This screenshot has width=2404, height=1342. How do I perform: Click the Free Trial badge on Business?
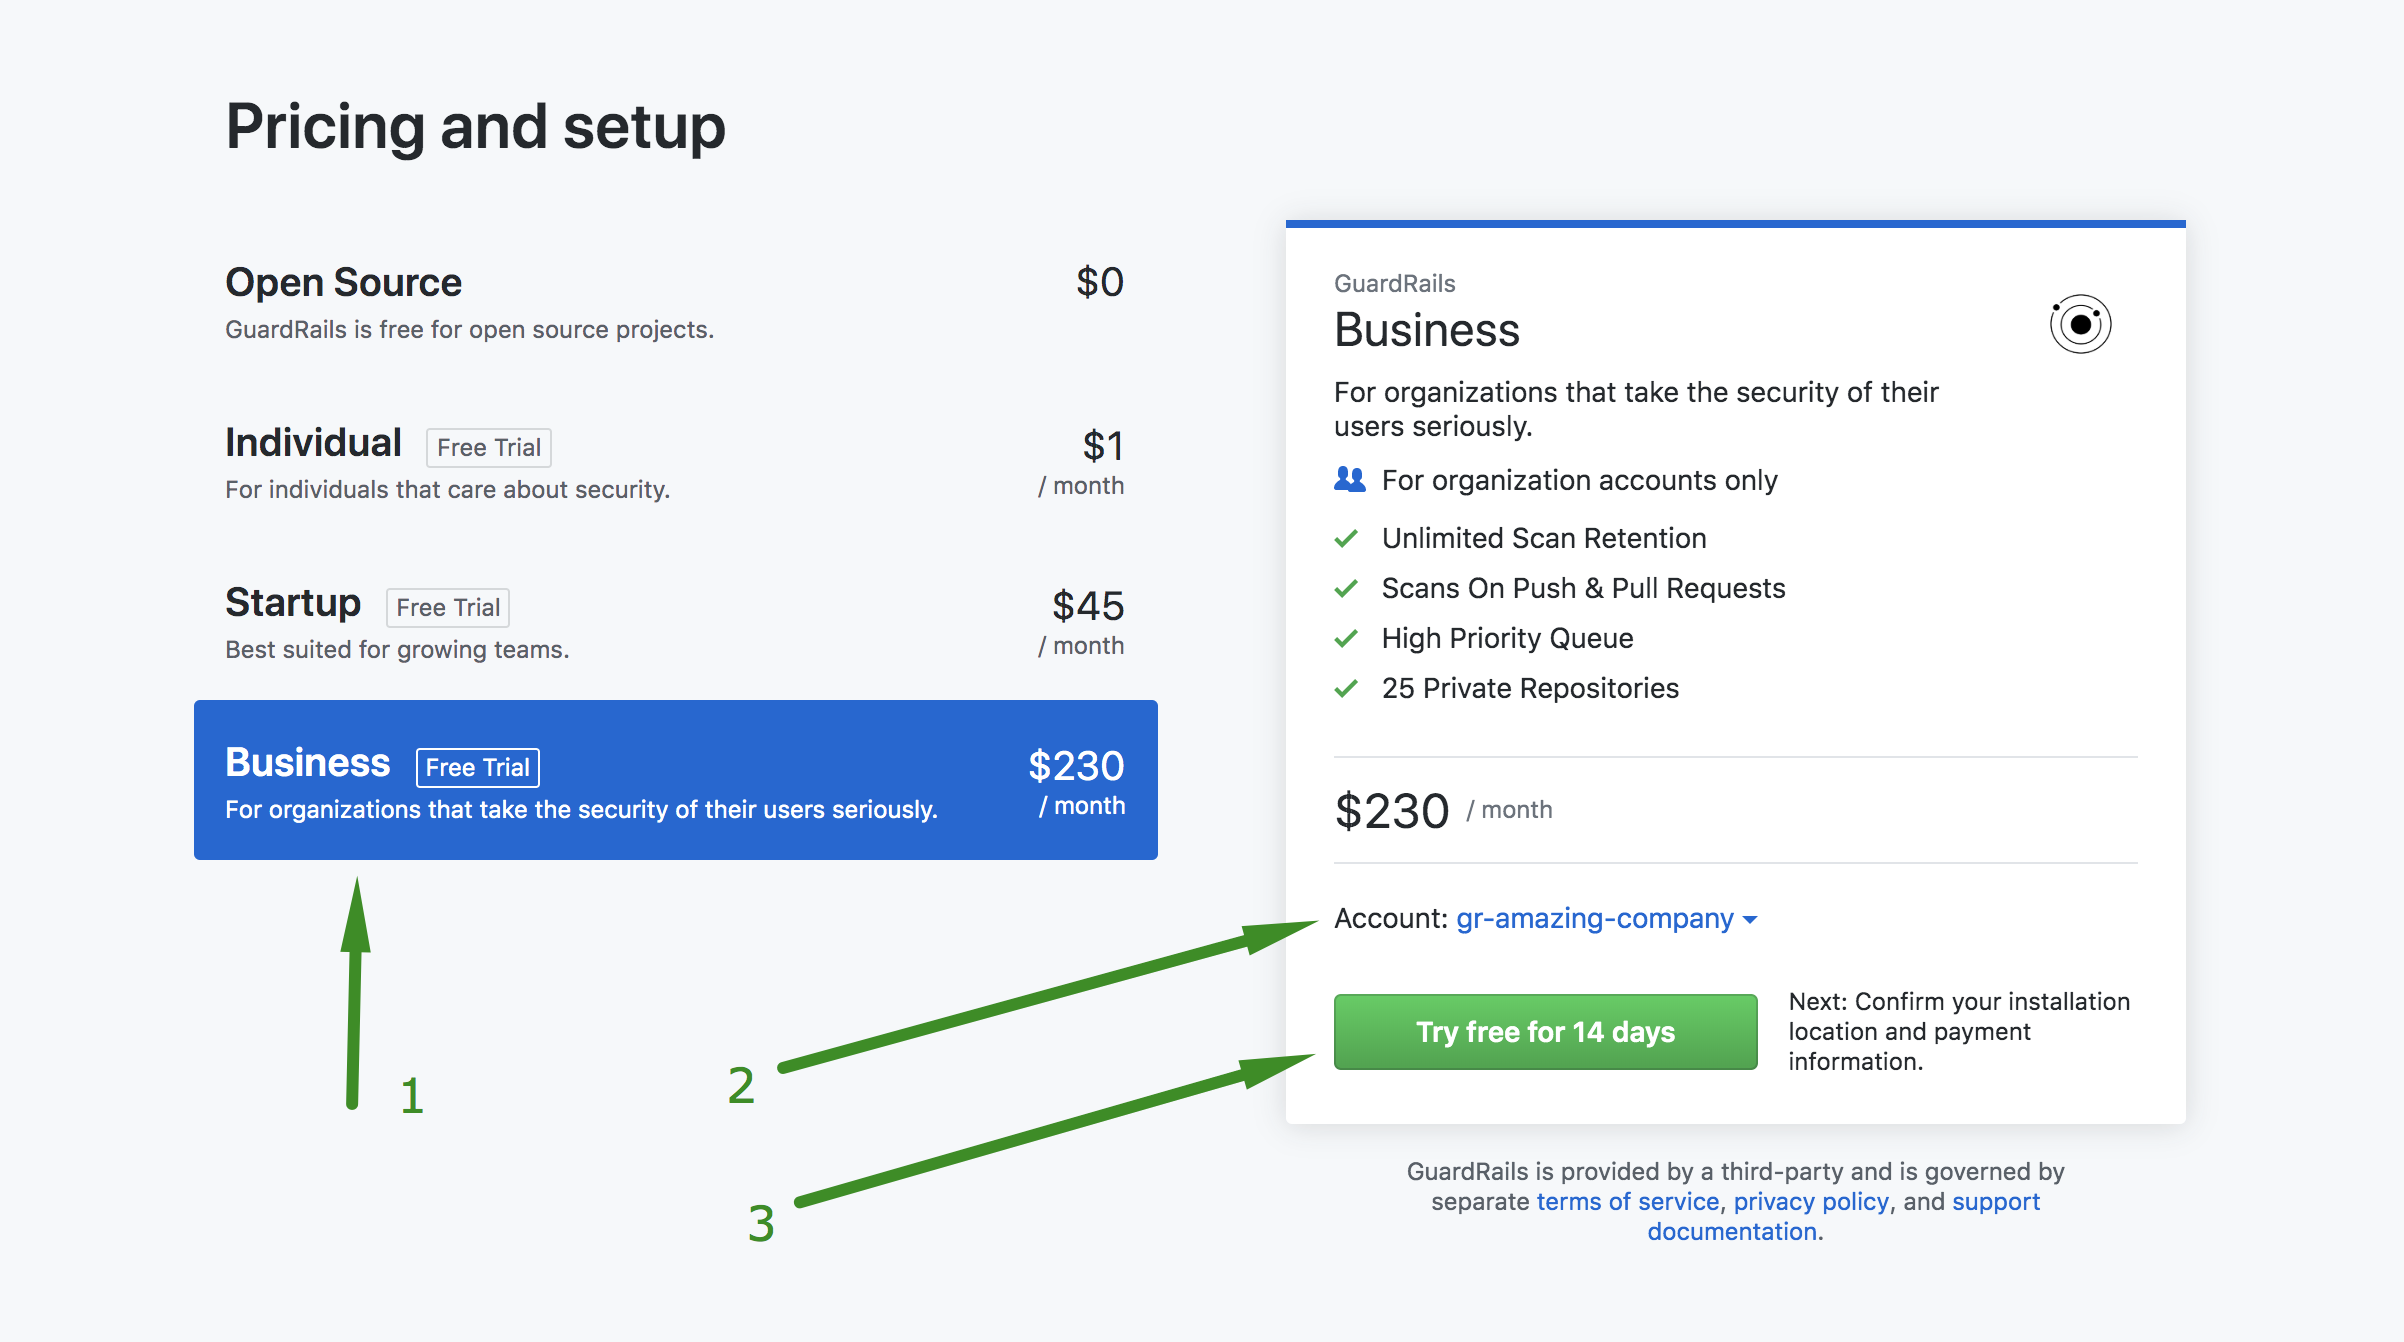[477, 768]
